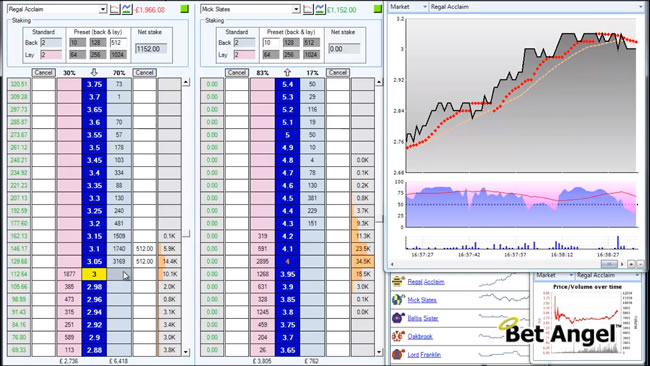
Task: Click the Regal Acclaim ladder scroll down arrow
Action: tap(186, 352)
